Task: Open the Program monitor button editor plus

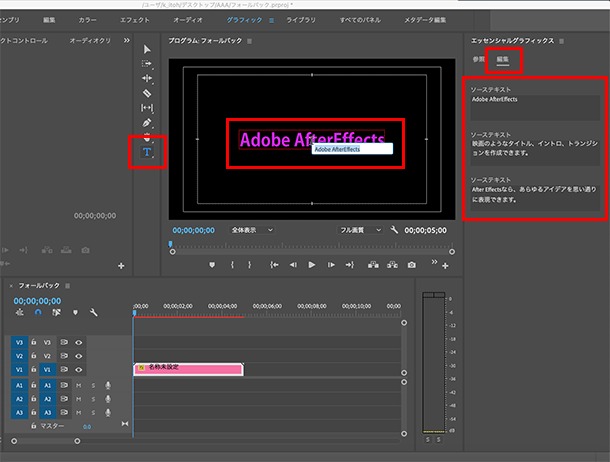Action: [x=445, y=266]
